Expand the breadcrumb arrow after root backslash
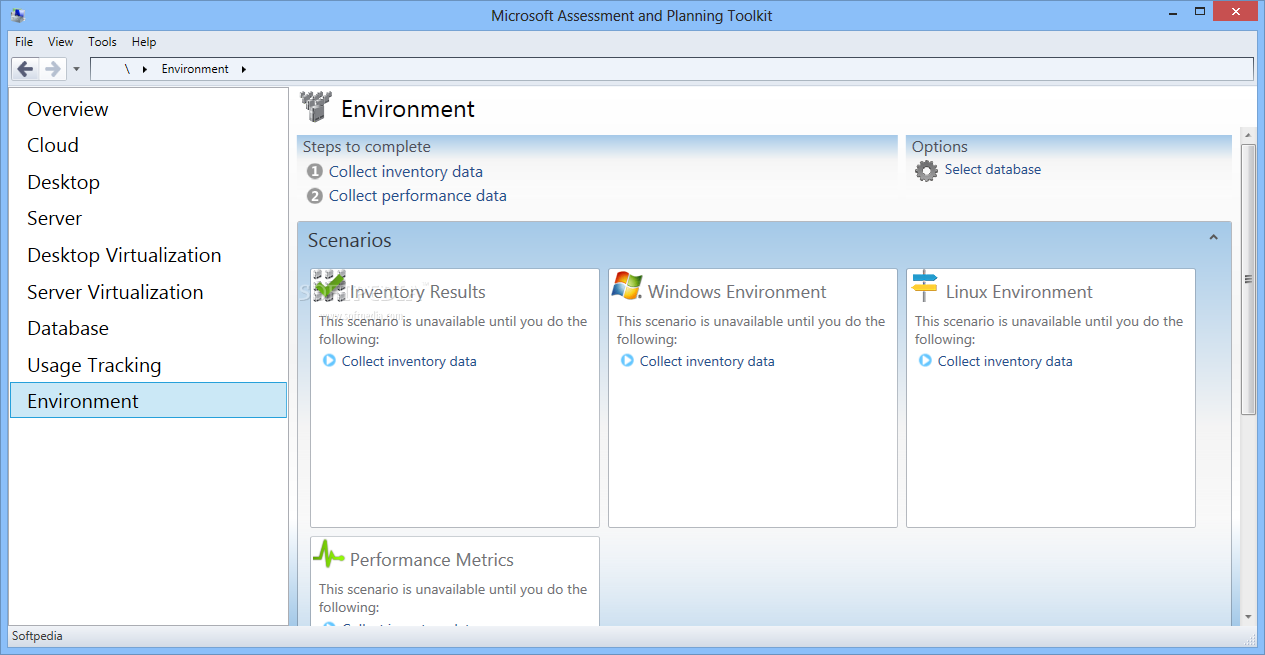Screen dimensions: 1265x655 [x=144, y=69]
